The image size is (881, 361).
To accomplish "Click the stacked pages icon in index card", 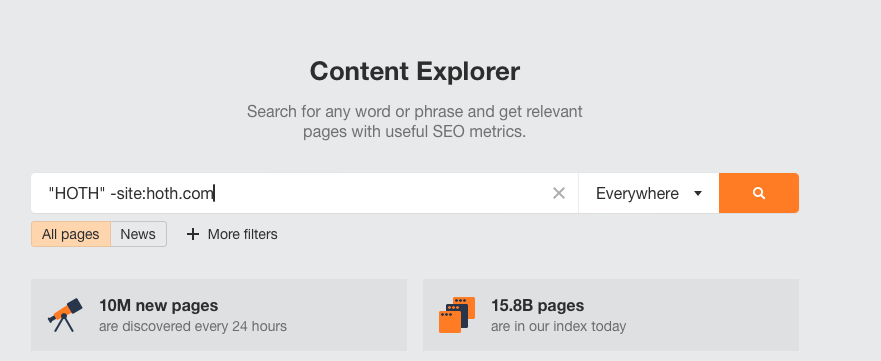I will click(x=457, y=315).
